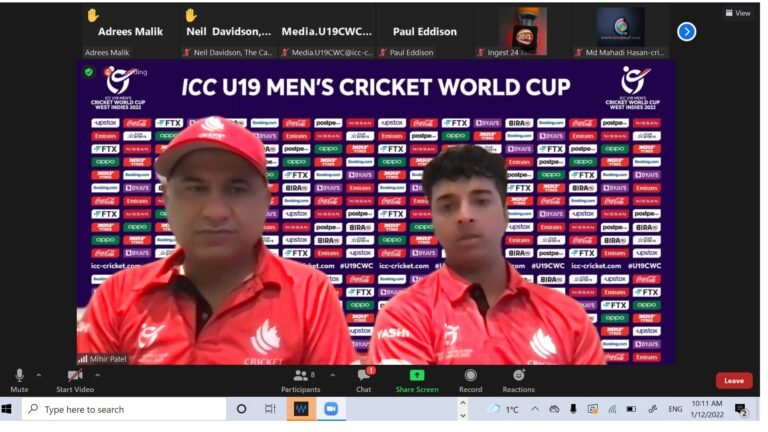Click the raised hand on Neil Davidson
The height and width of the screenshot is (432, 768).
[x=191, y=16]
